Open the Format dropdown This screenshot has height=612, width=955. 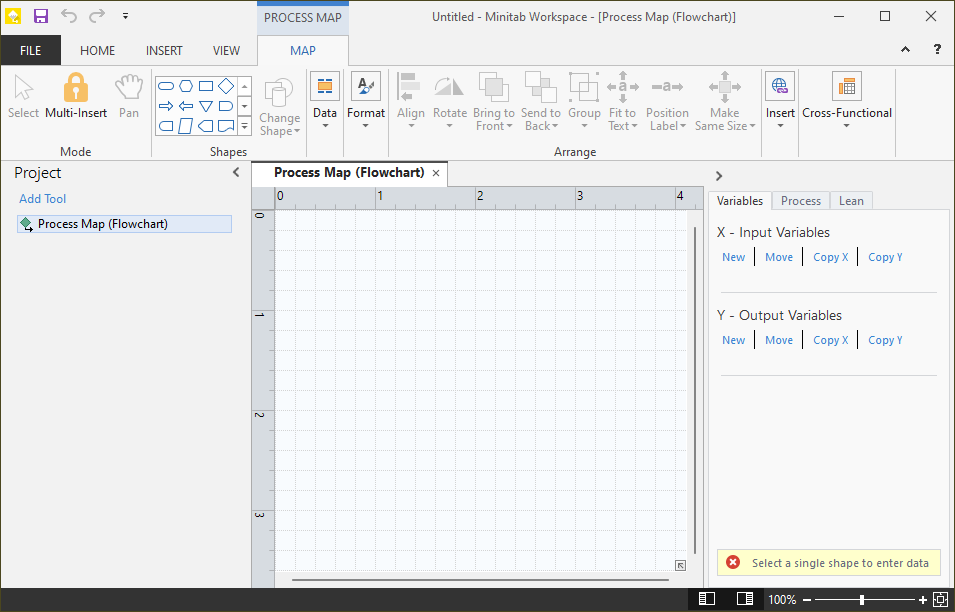tap(365, 100)
